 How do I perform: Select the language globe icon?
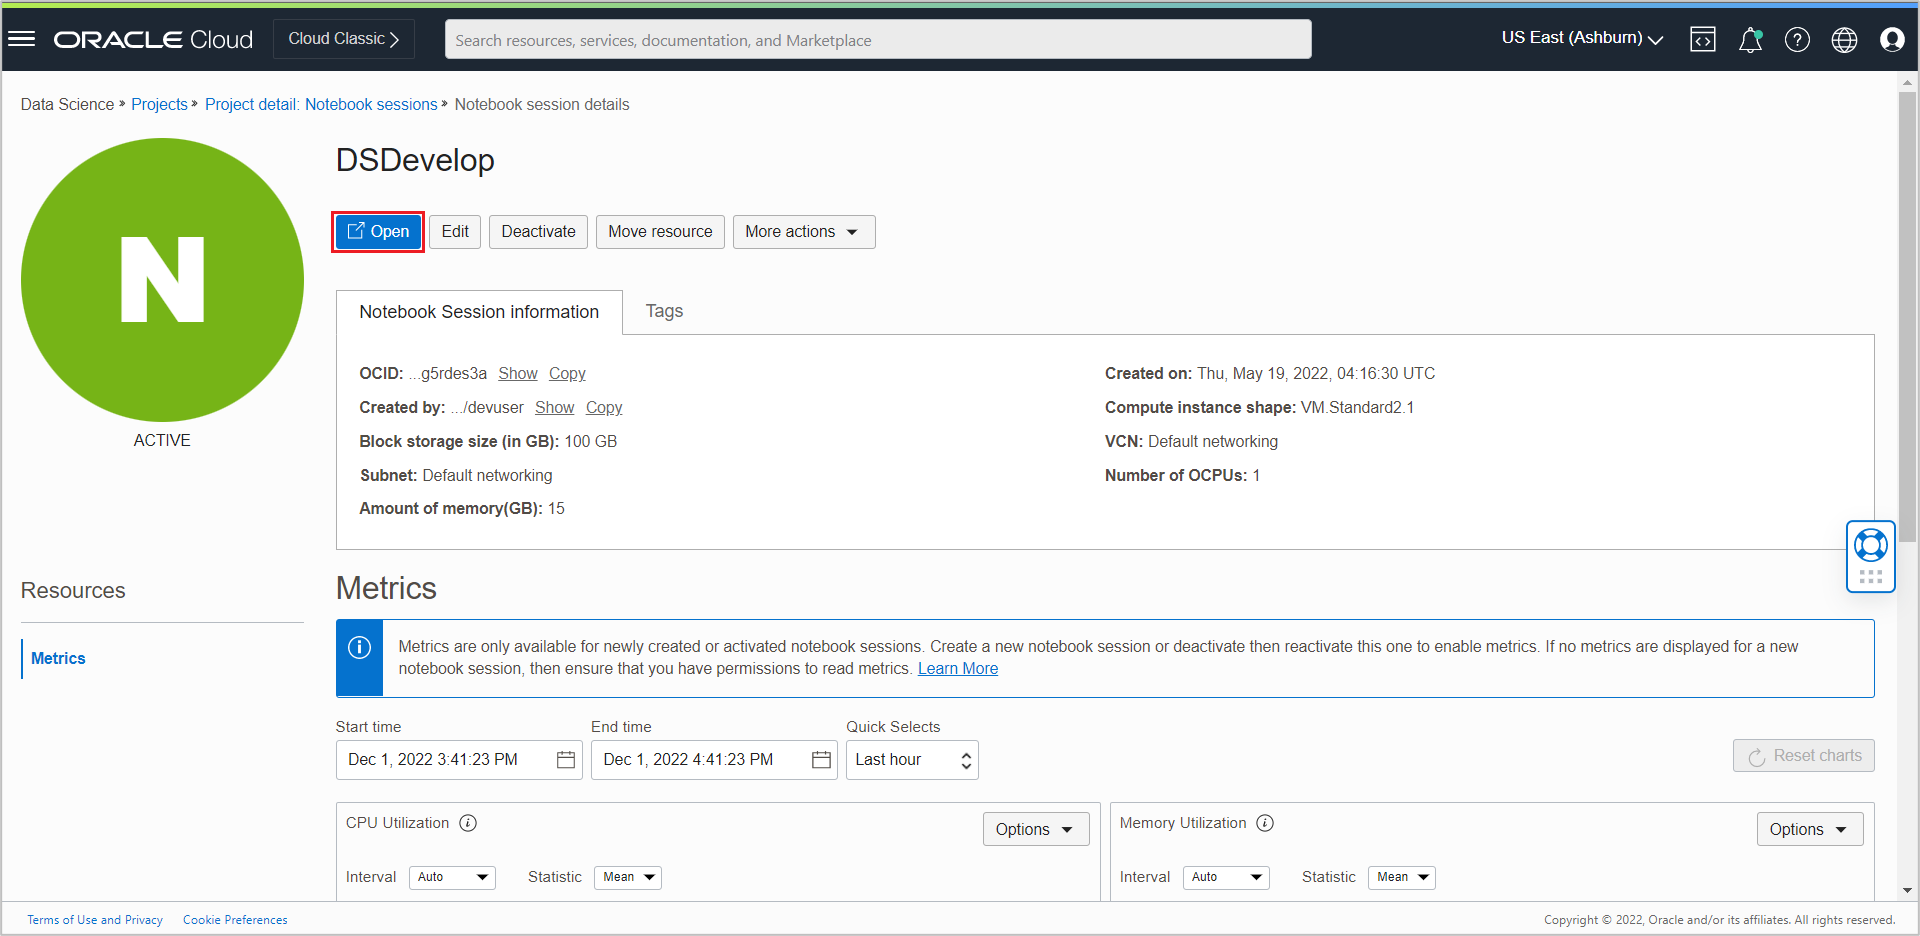point(1844,39)
